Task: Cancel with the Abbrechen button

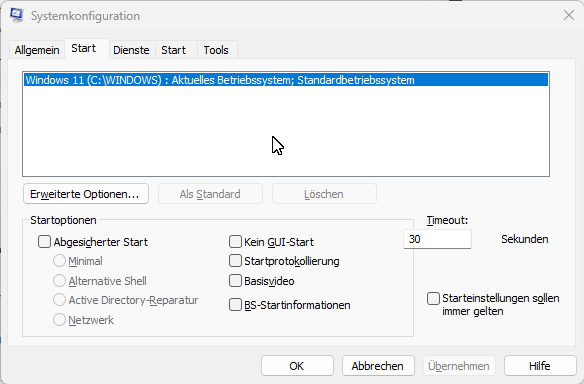Action: coord(378,366)
